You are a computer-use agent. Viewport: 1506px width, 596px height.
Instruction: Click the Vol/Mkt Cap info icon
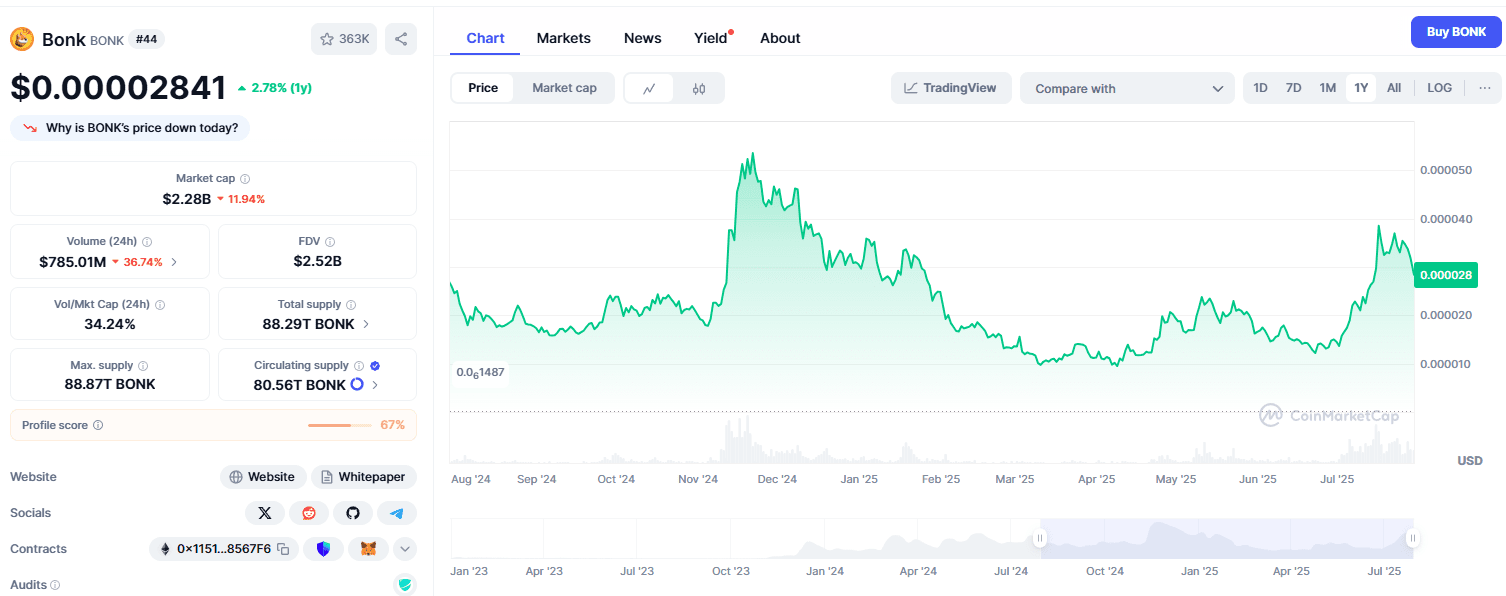pyautogui.click(x=160, y=304)
